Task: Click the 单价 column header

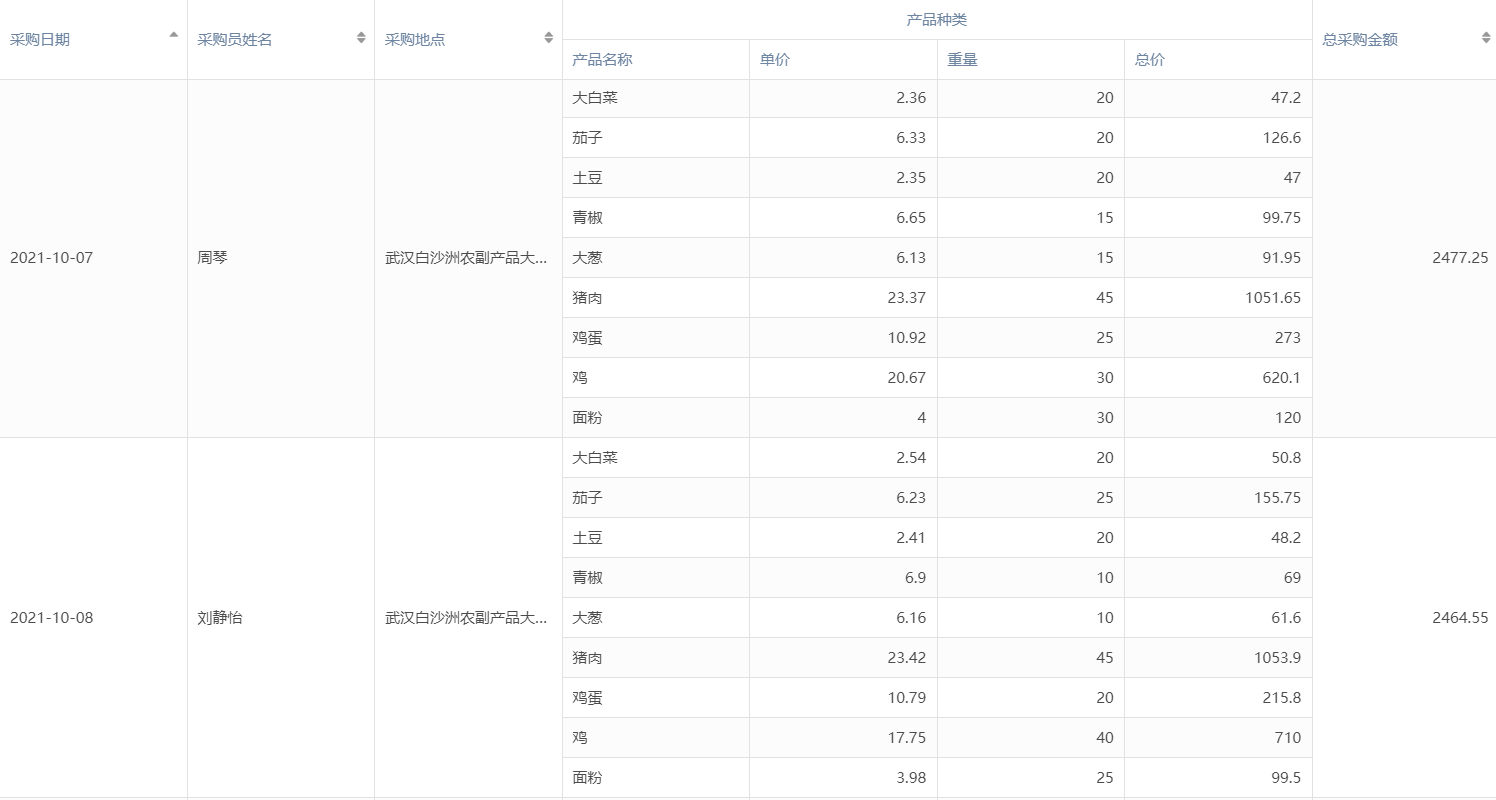Action: [775, 60]
